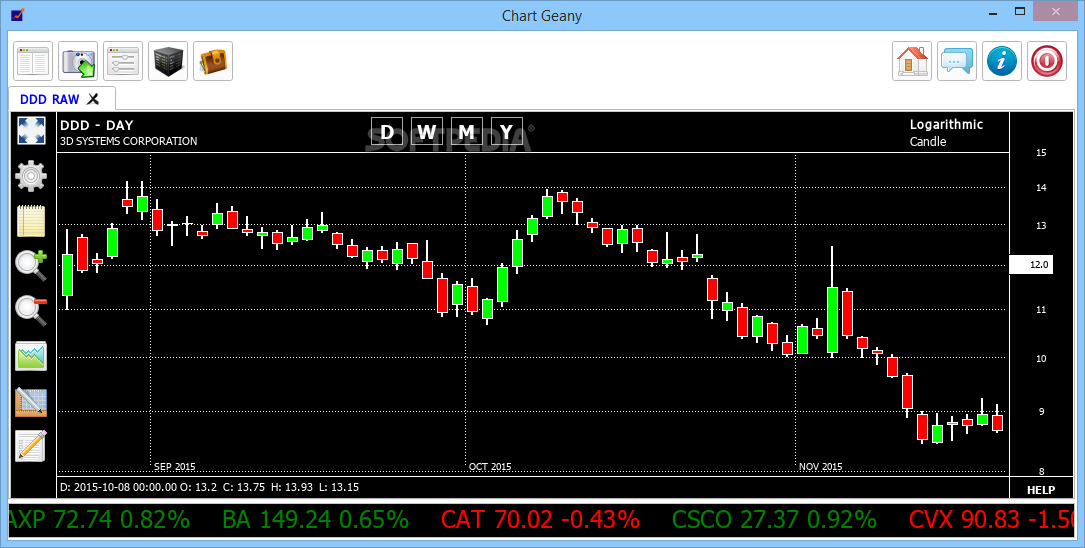Click CAT 70.02 ticker entry
The height and width of the screenshot is (548, 1085).
540,519
